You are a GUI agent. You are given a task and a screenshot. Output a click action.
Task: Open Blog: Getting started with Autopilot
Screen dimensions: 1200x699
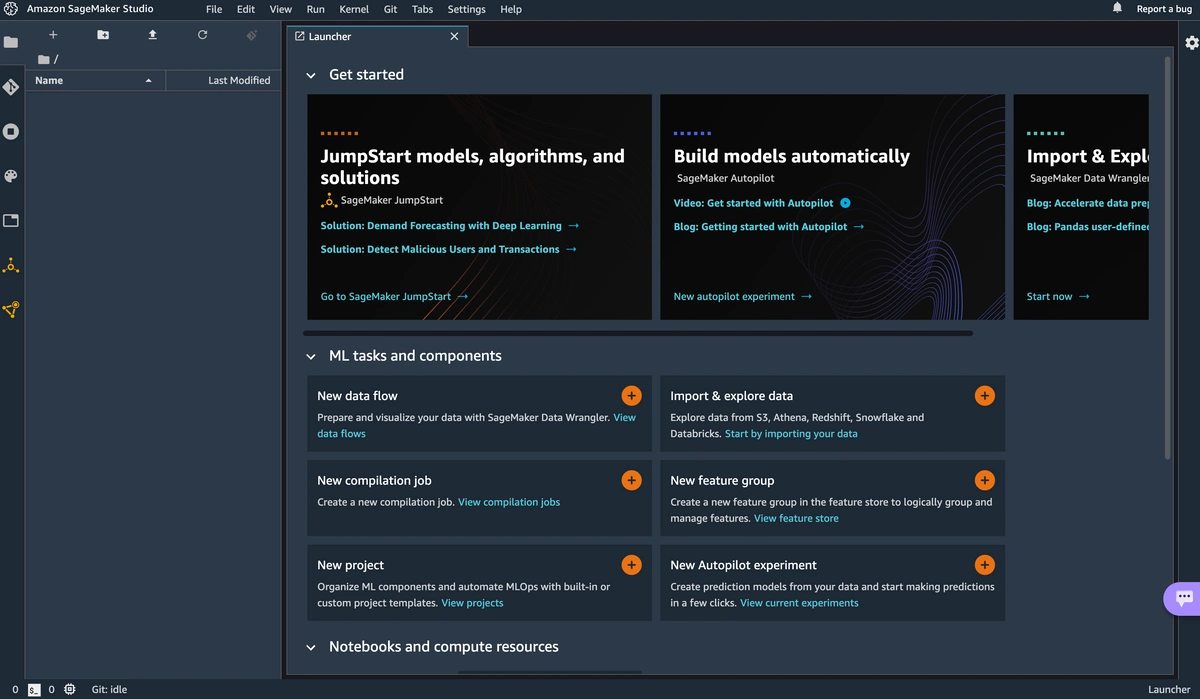pyautogui.click(x=769, y=227)
